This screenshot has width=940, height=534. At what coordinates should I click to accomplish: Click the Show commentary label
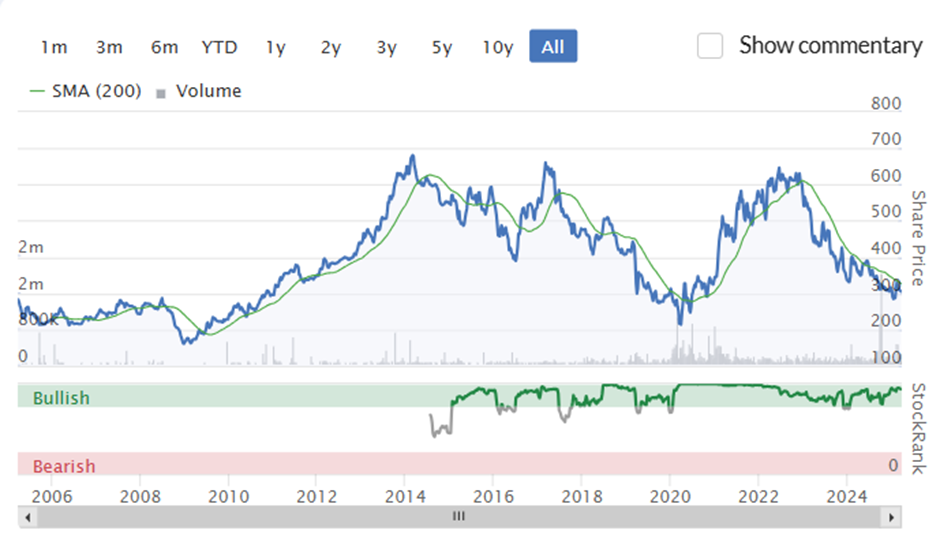pos(830,46)
